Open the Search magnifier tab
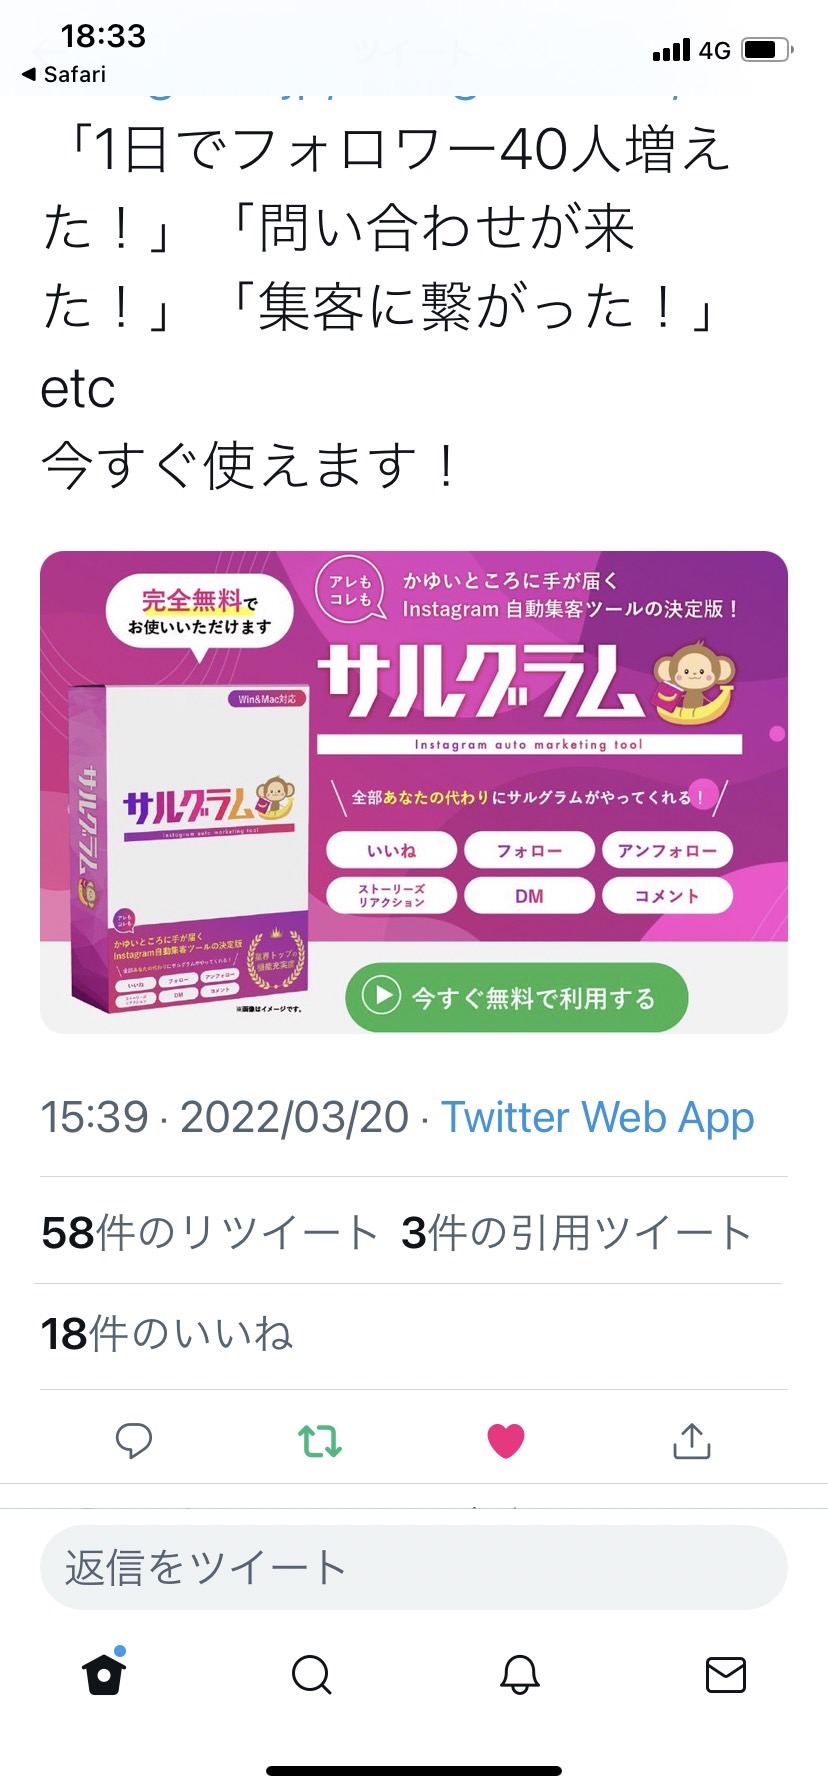Image resolution: width=828 pixels, height=1792 pixels. click(311, 1674)
